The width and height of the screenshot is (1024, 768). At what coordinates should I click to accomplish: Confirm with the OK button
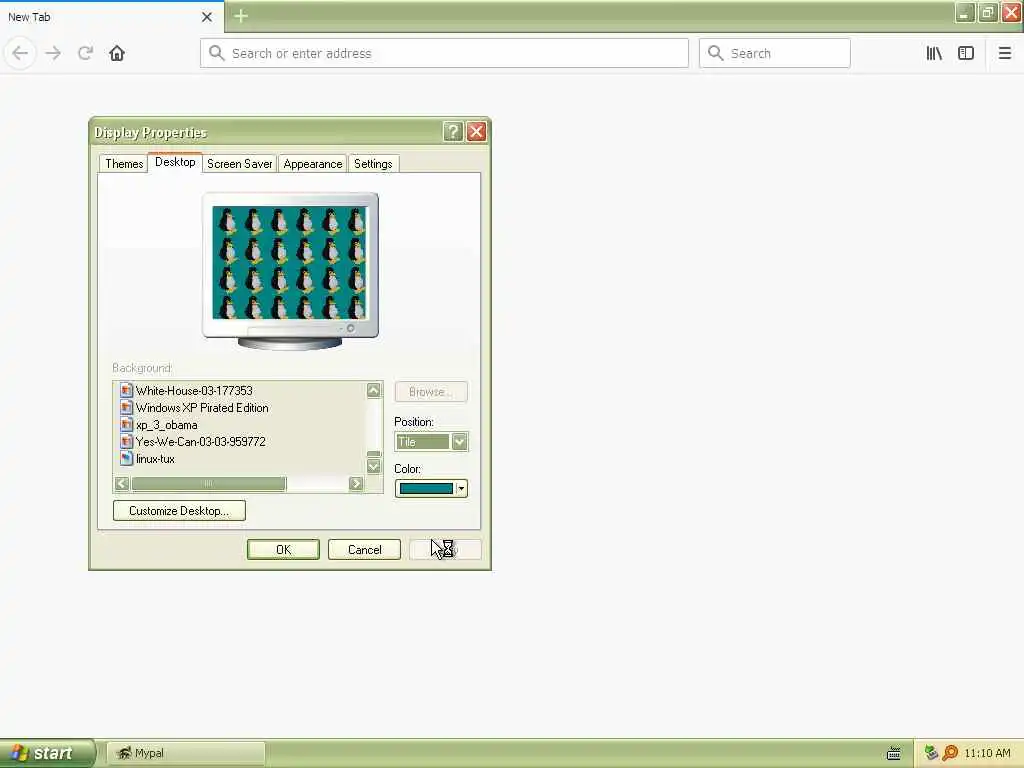283,550
